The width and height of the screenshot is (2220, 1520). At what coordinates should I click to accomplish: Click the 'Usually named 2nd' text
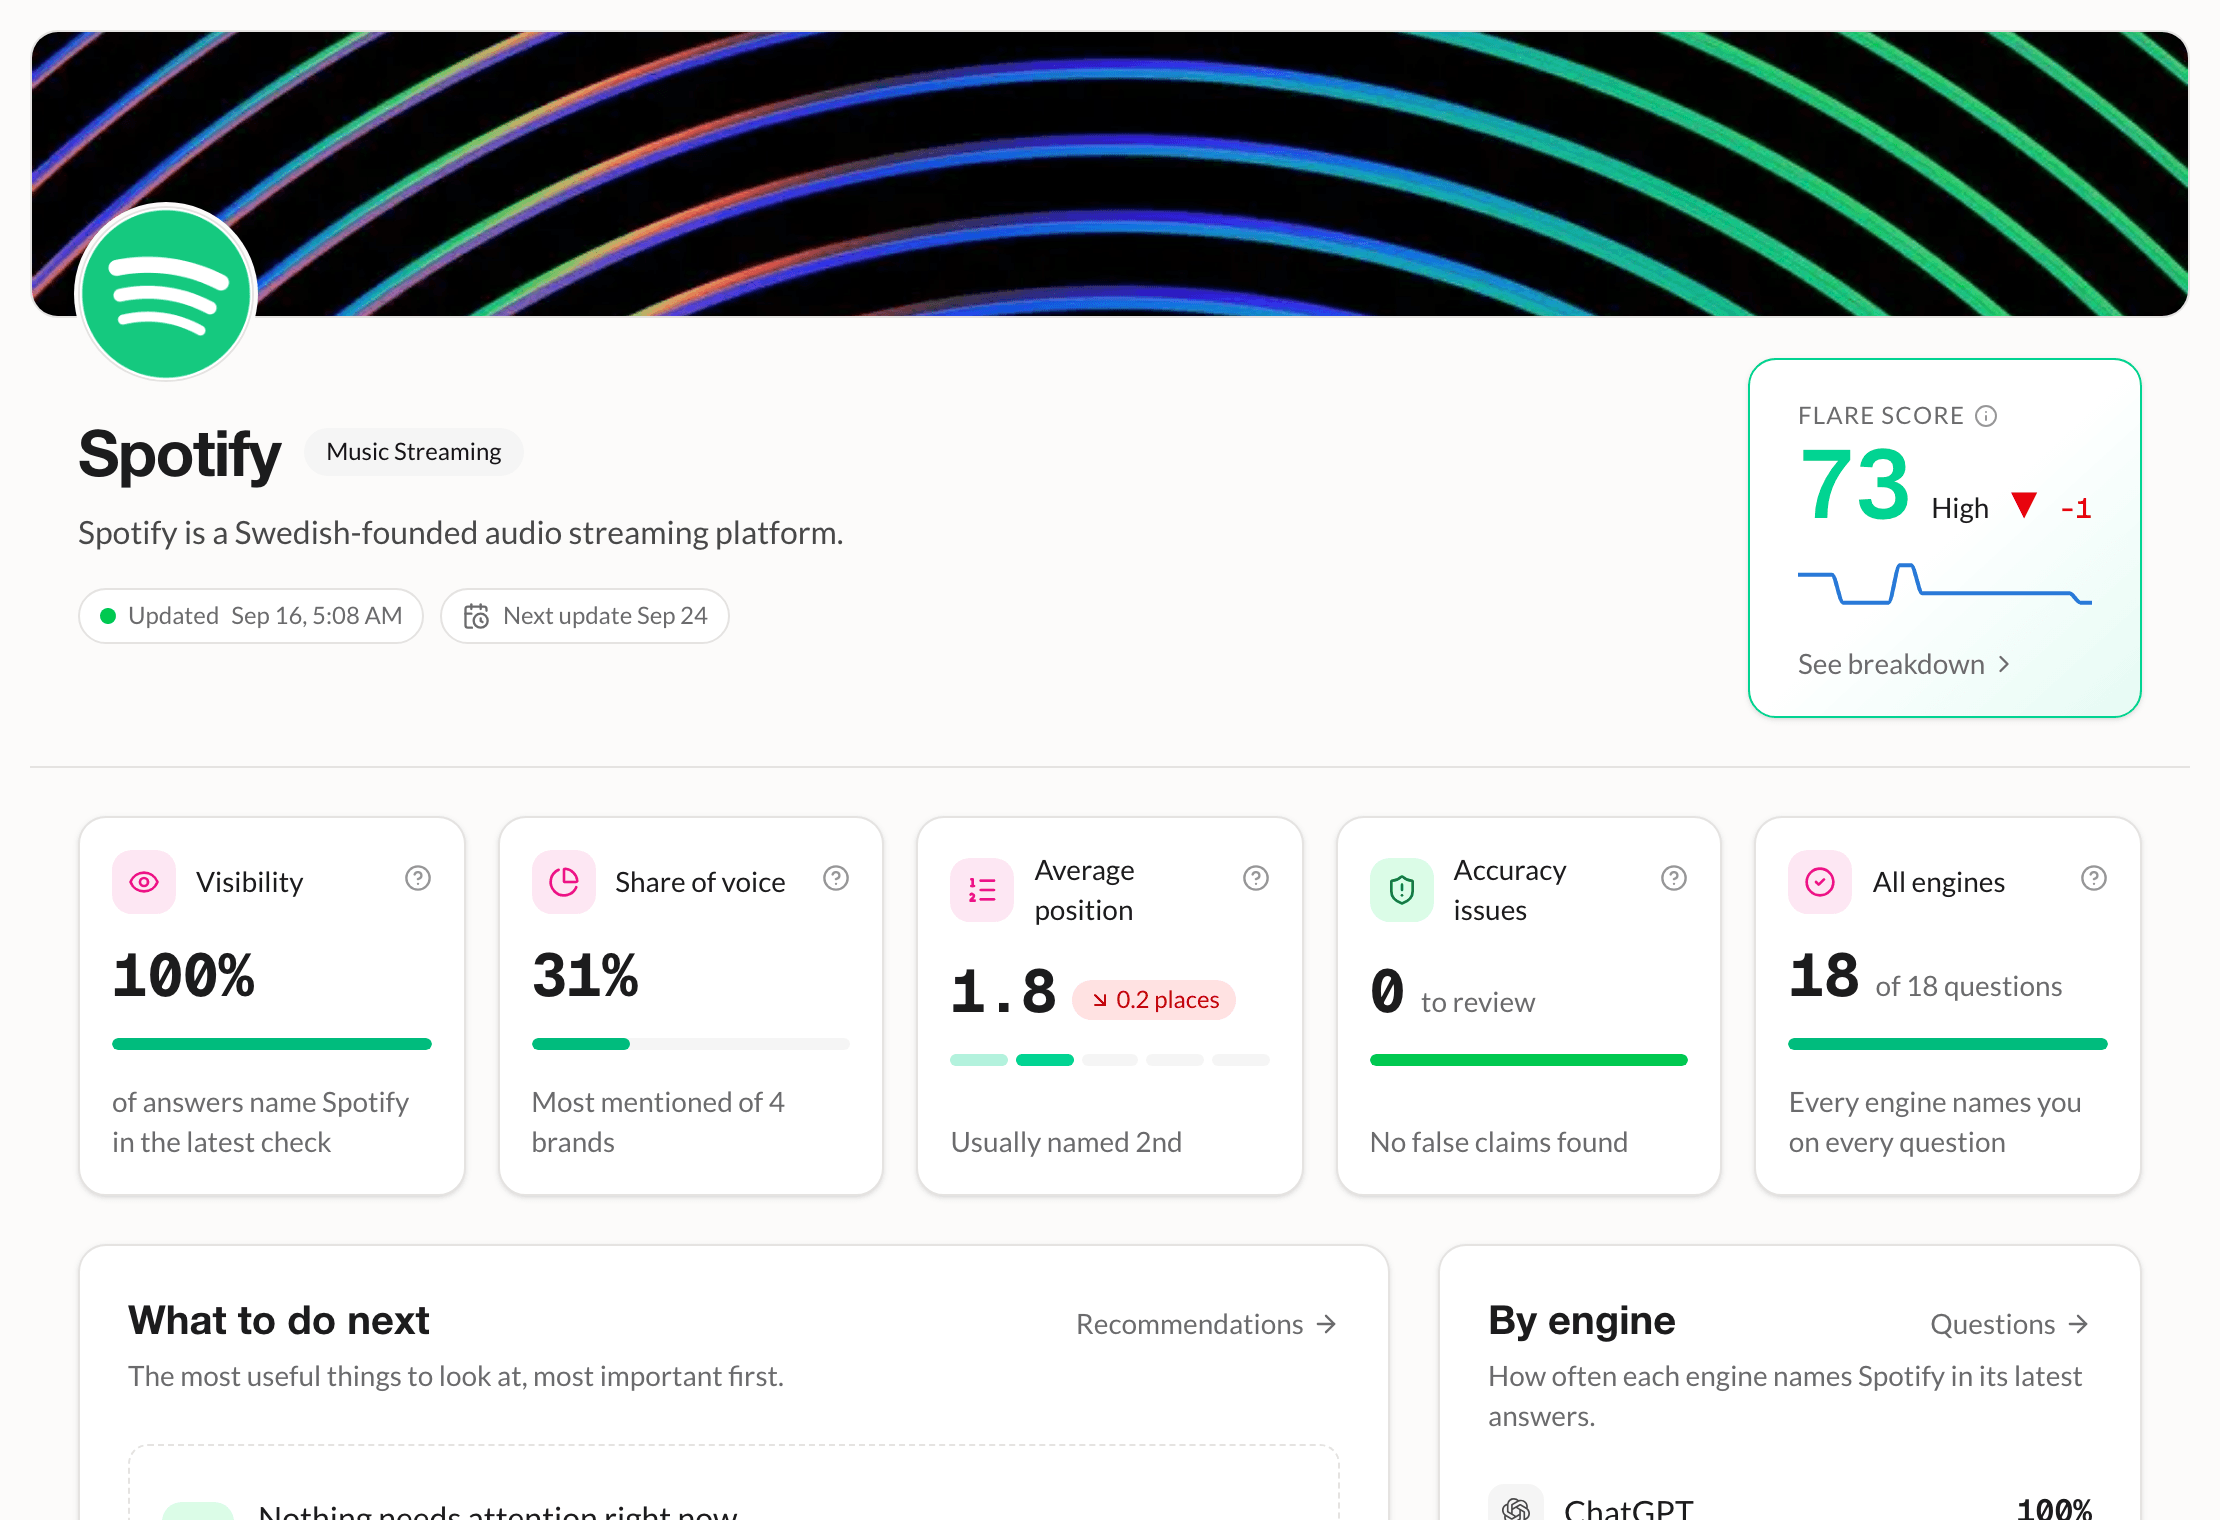click(x=1066, y=1142)
